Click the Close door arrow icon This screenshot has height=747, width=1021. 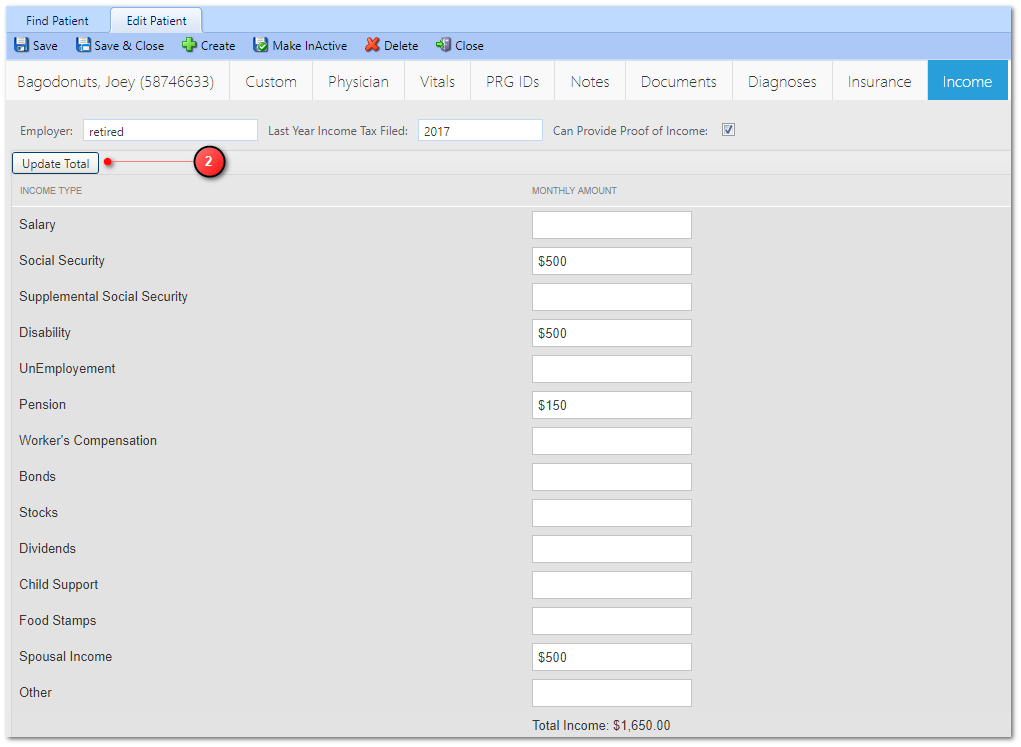pos(443,45)
